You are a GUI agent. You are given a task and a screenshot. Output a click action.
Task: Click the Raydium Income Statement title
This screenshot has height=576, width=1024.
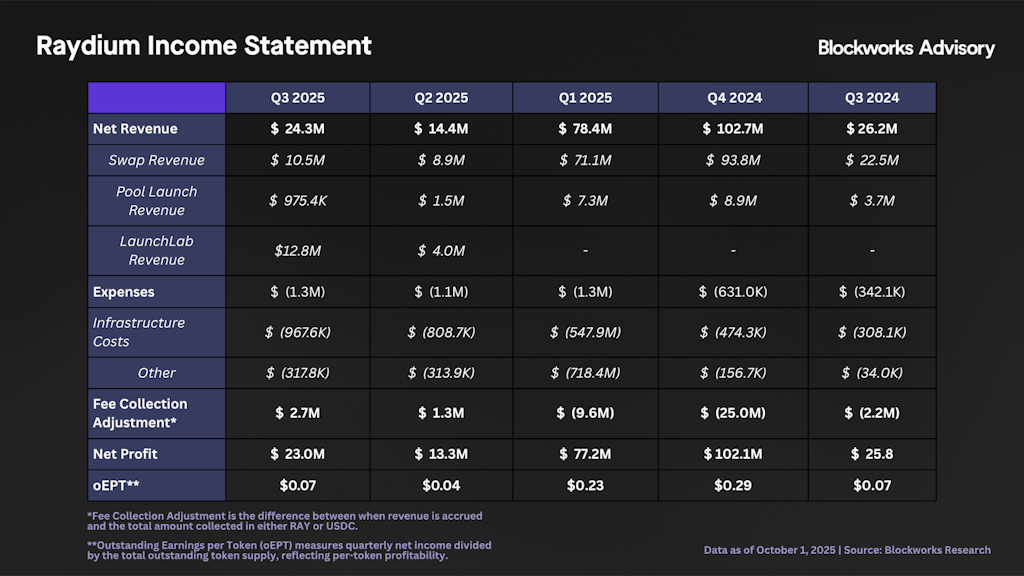point(204,46)
